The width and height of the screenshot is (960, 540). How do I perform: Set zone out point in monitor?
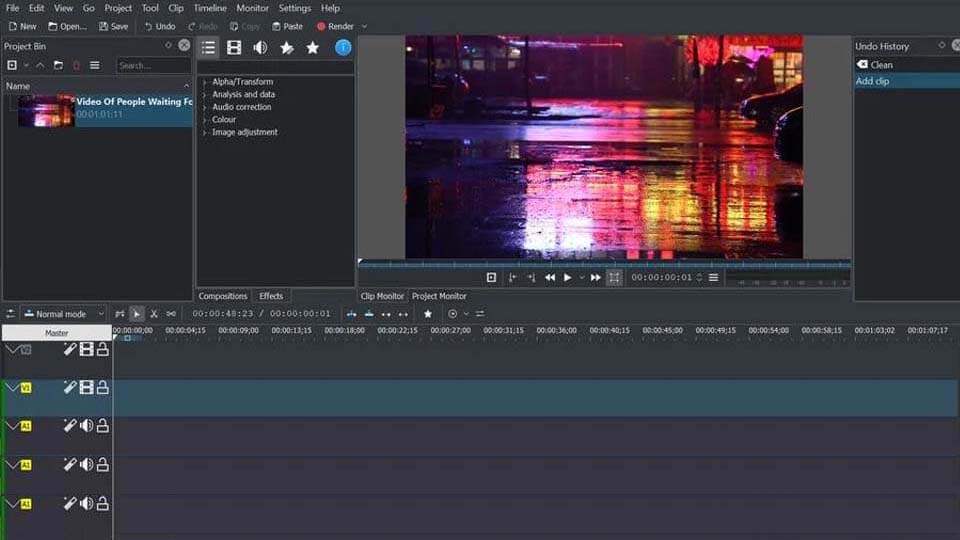point(531,277)
